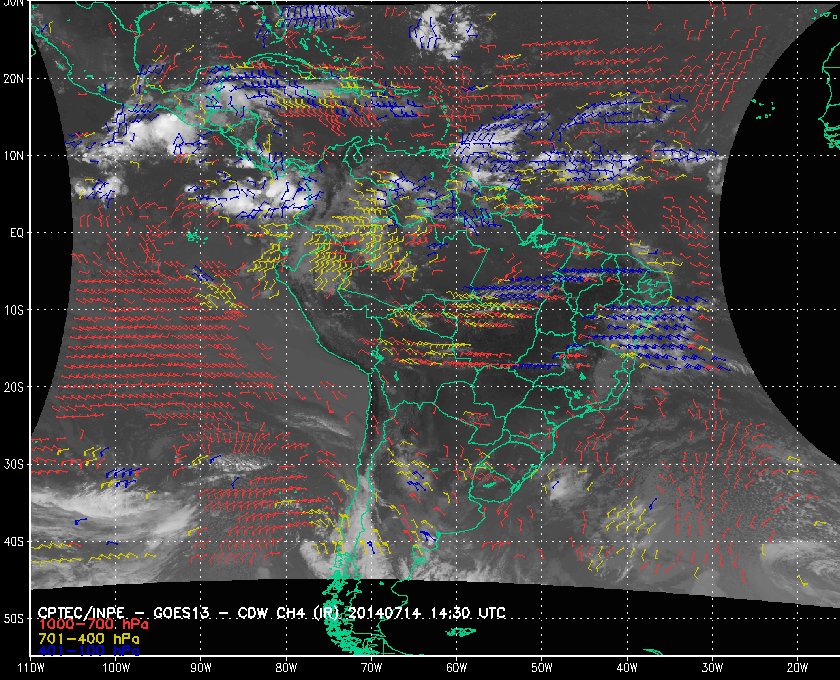The image size is (840, 680).
Task: Click the 30W longitude axis label
Action: pos(711,667)
